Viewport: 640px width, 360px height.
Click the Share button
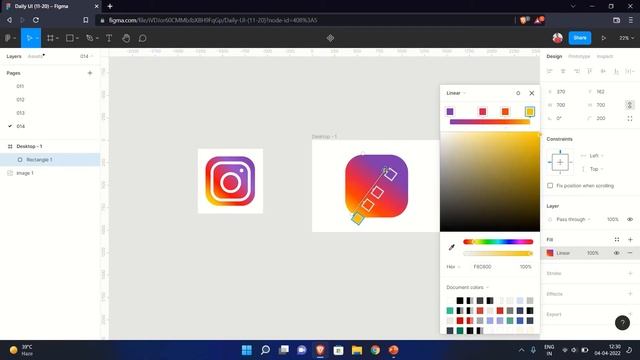[x=580, y=38]
